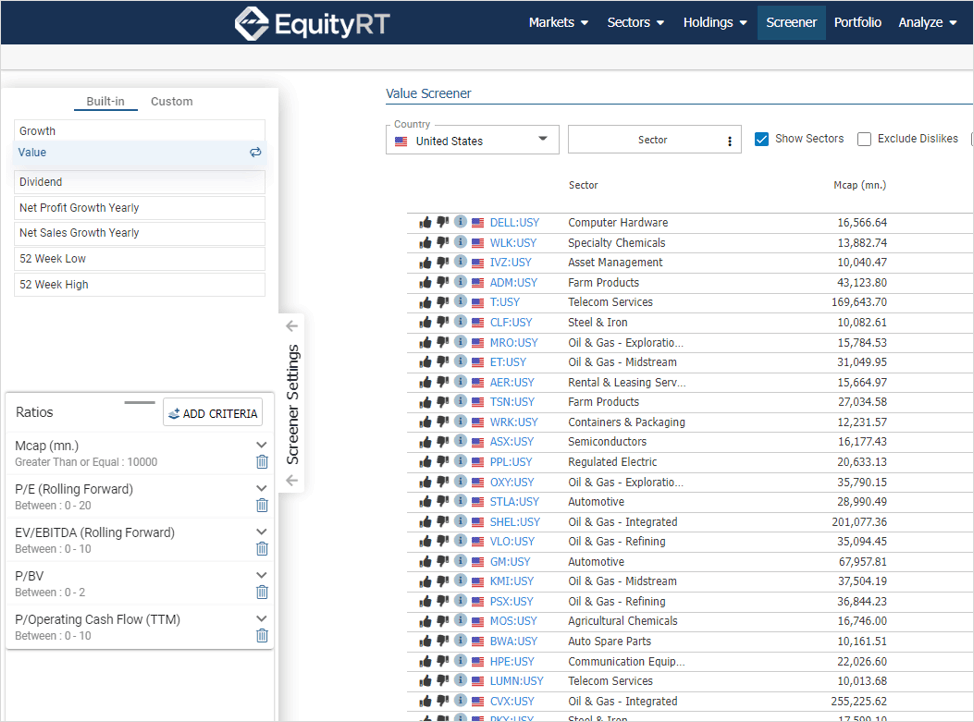Go to the Screener page
Screen dimensions: 974x722
(791, 22)
